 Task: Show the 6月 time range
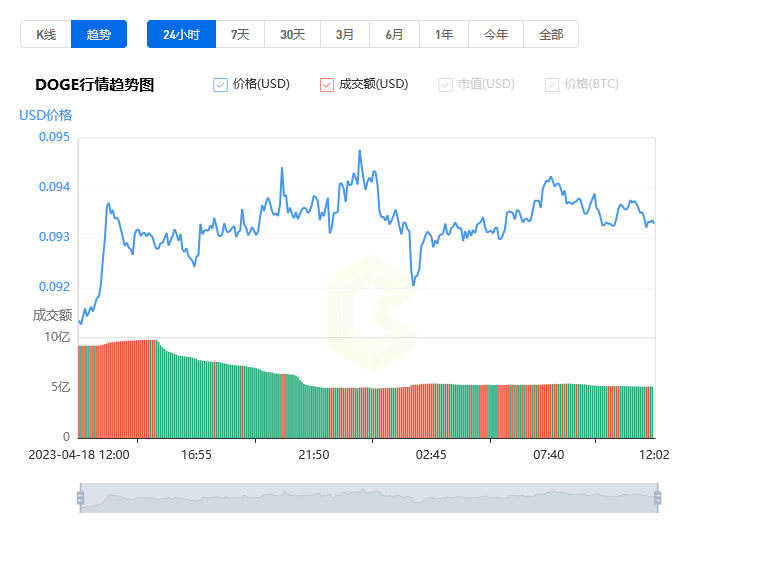coord(394,34)
